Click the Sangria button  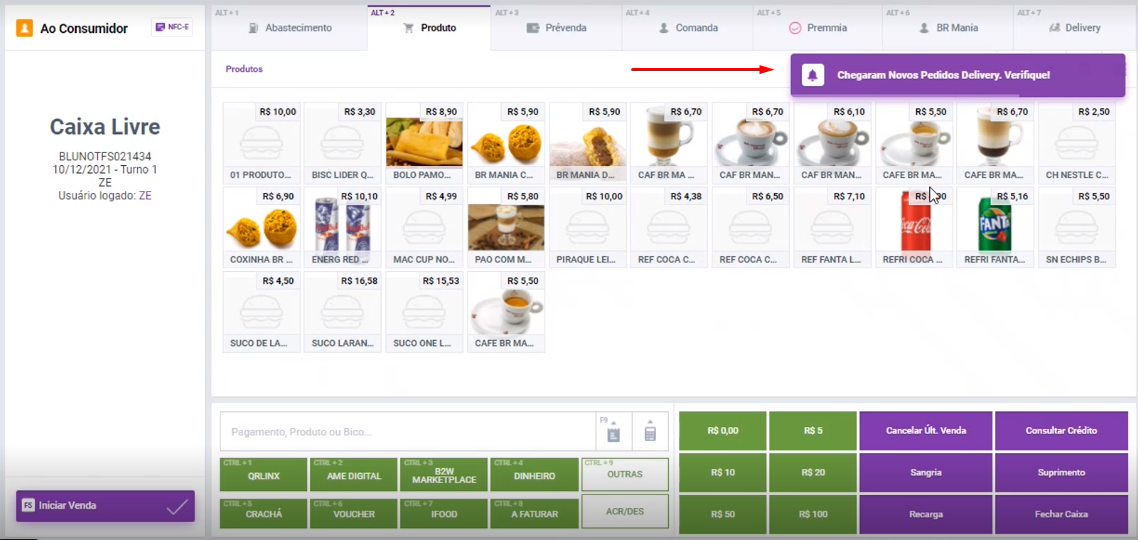(x=925, y=472)
